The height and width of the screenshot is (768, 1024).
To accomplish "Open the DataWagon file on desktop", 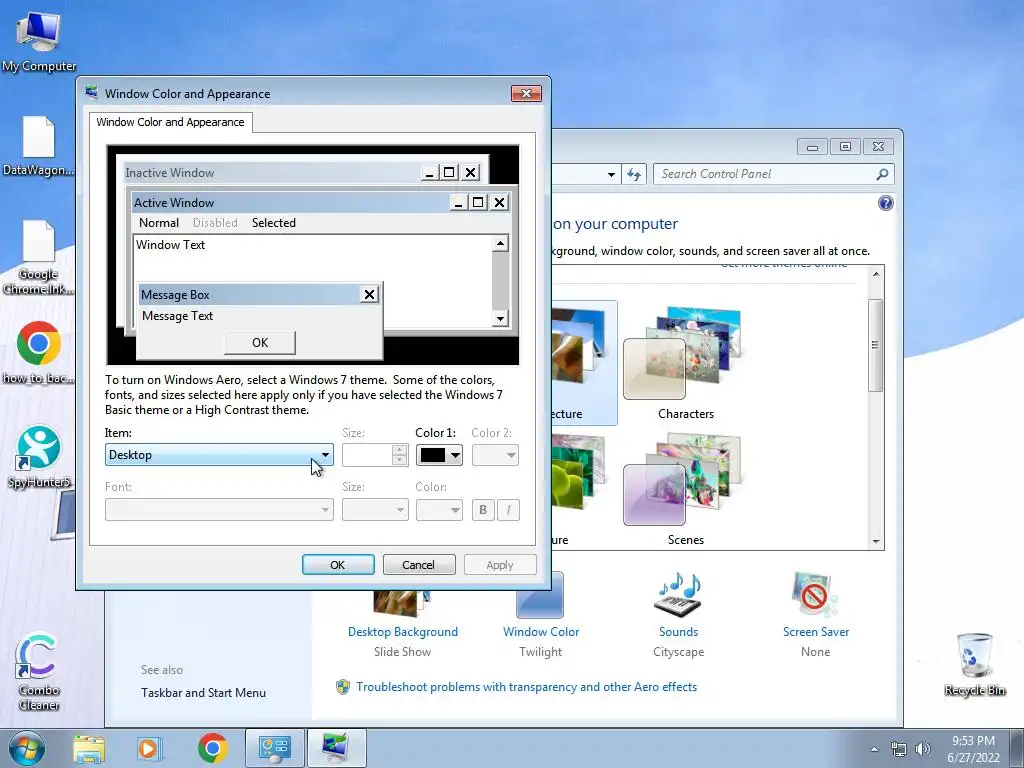I will click(38, 146).
